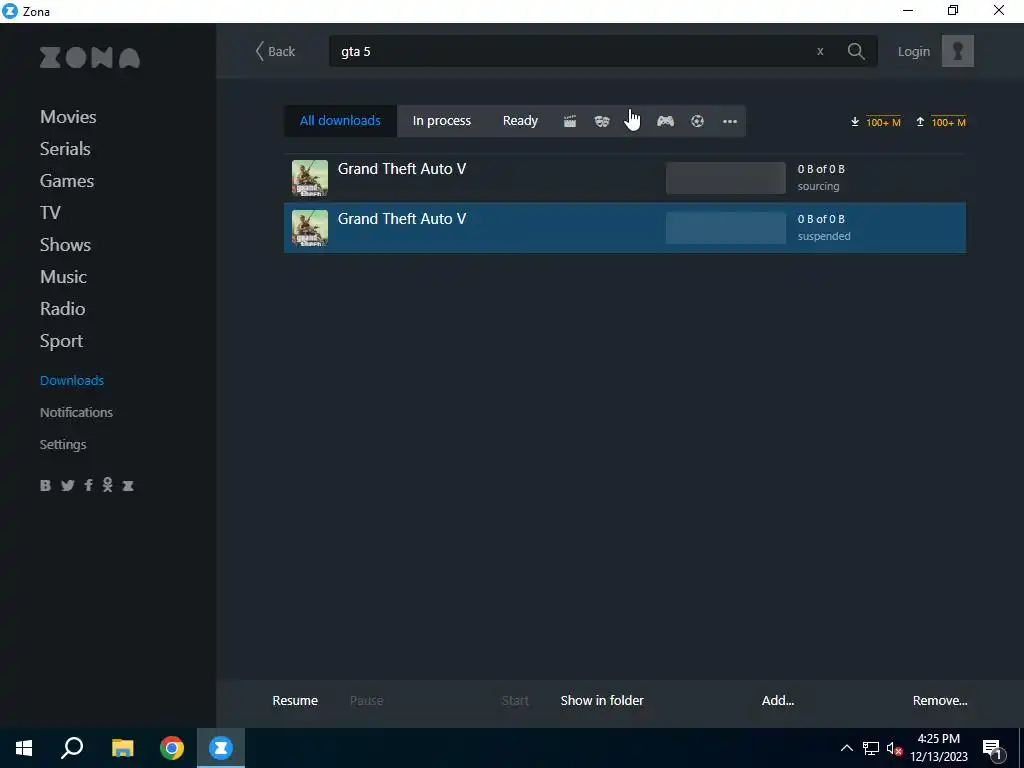Click the muted volume tray icon
Image resolution: width=1024 pixels, height=768 pixels.
(894, 748)
